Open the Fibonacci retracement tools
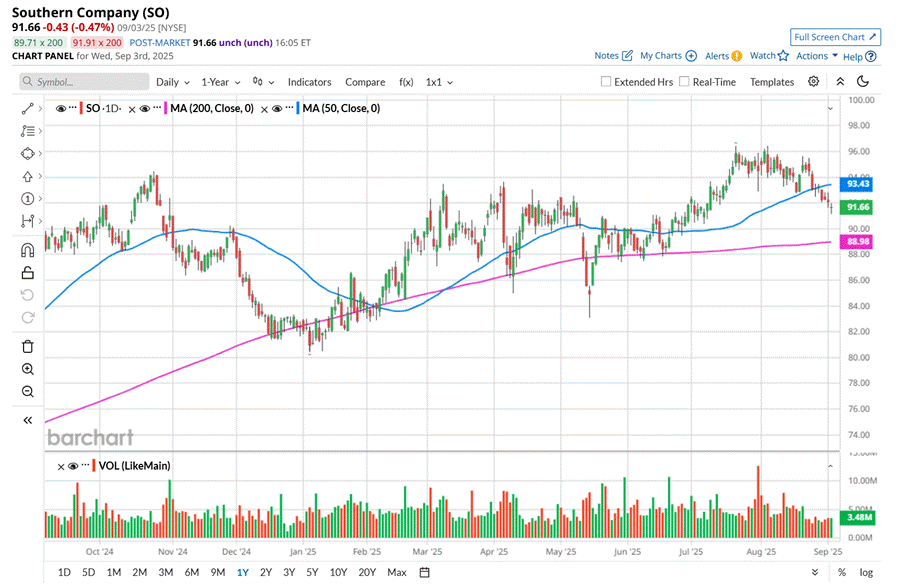Viewport: 903px width, 588px height. coord(27,131)
